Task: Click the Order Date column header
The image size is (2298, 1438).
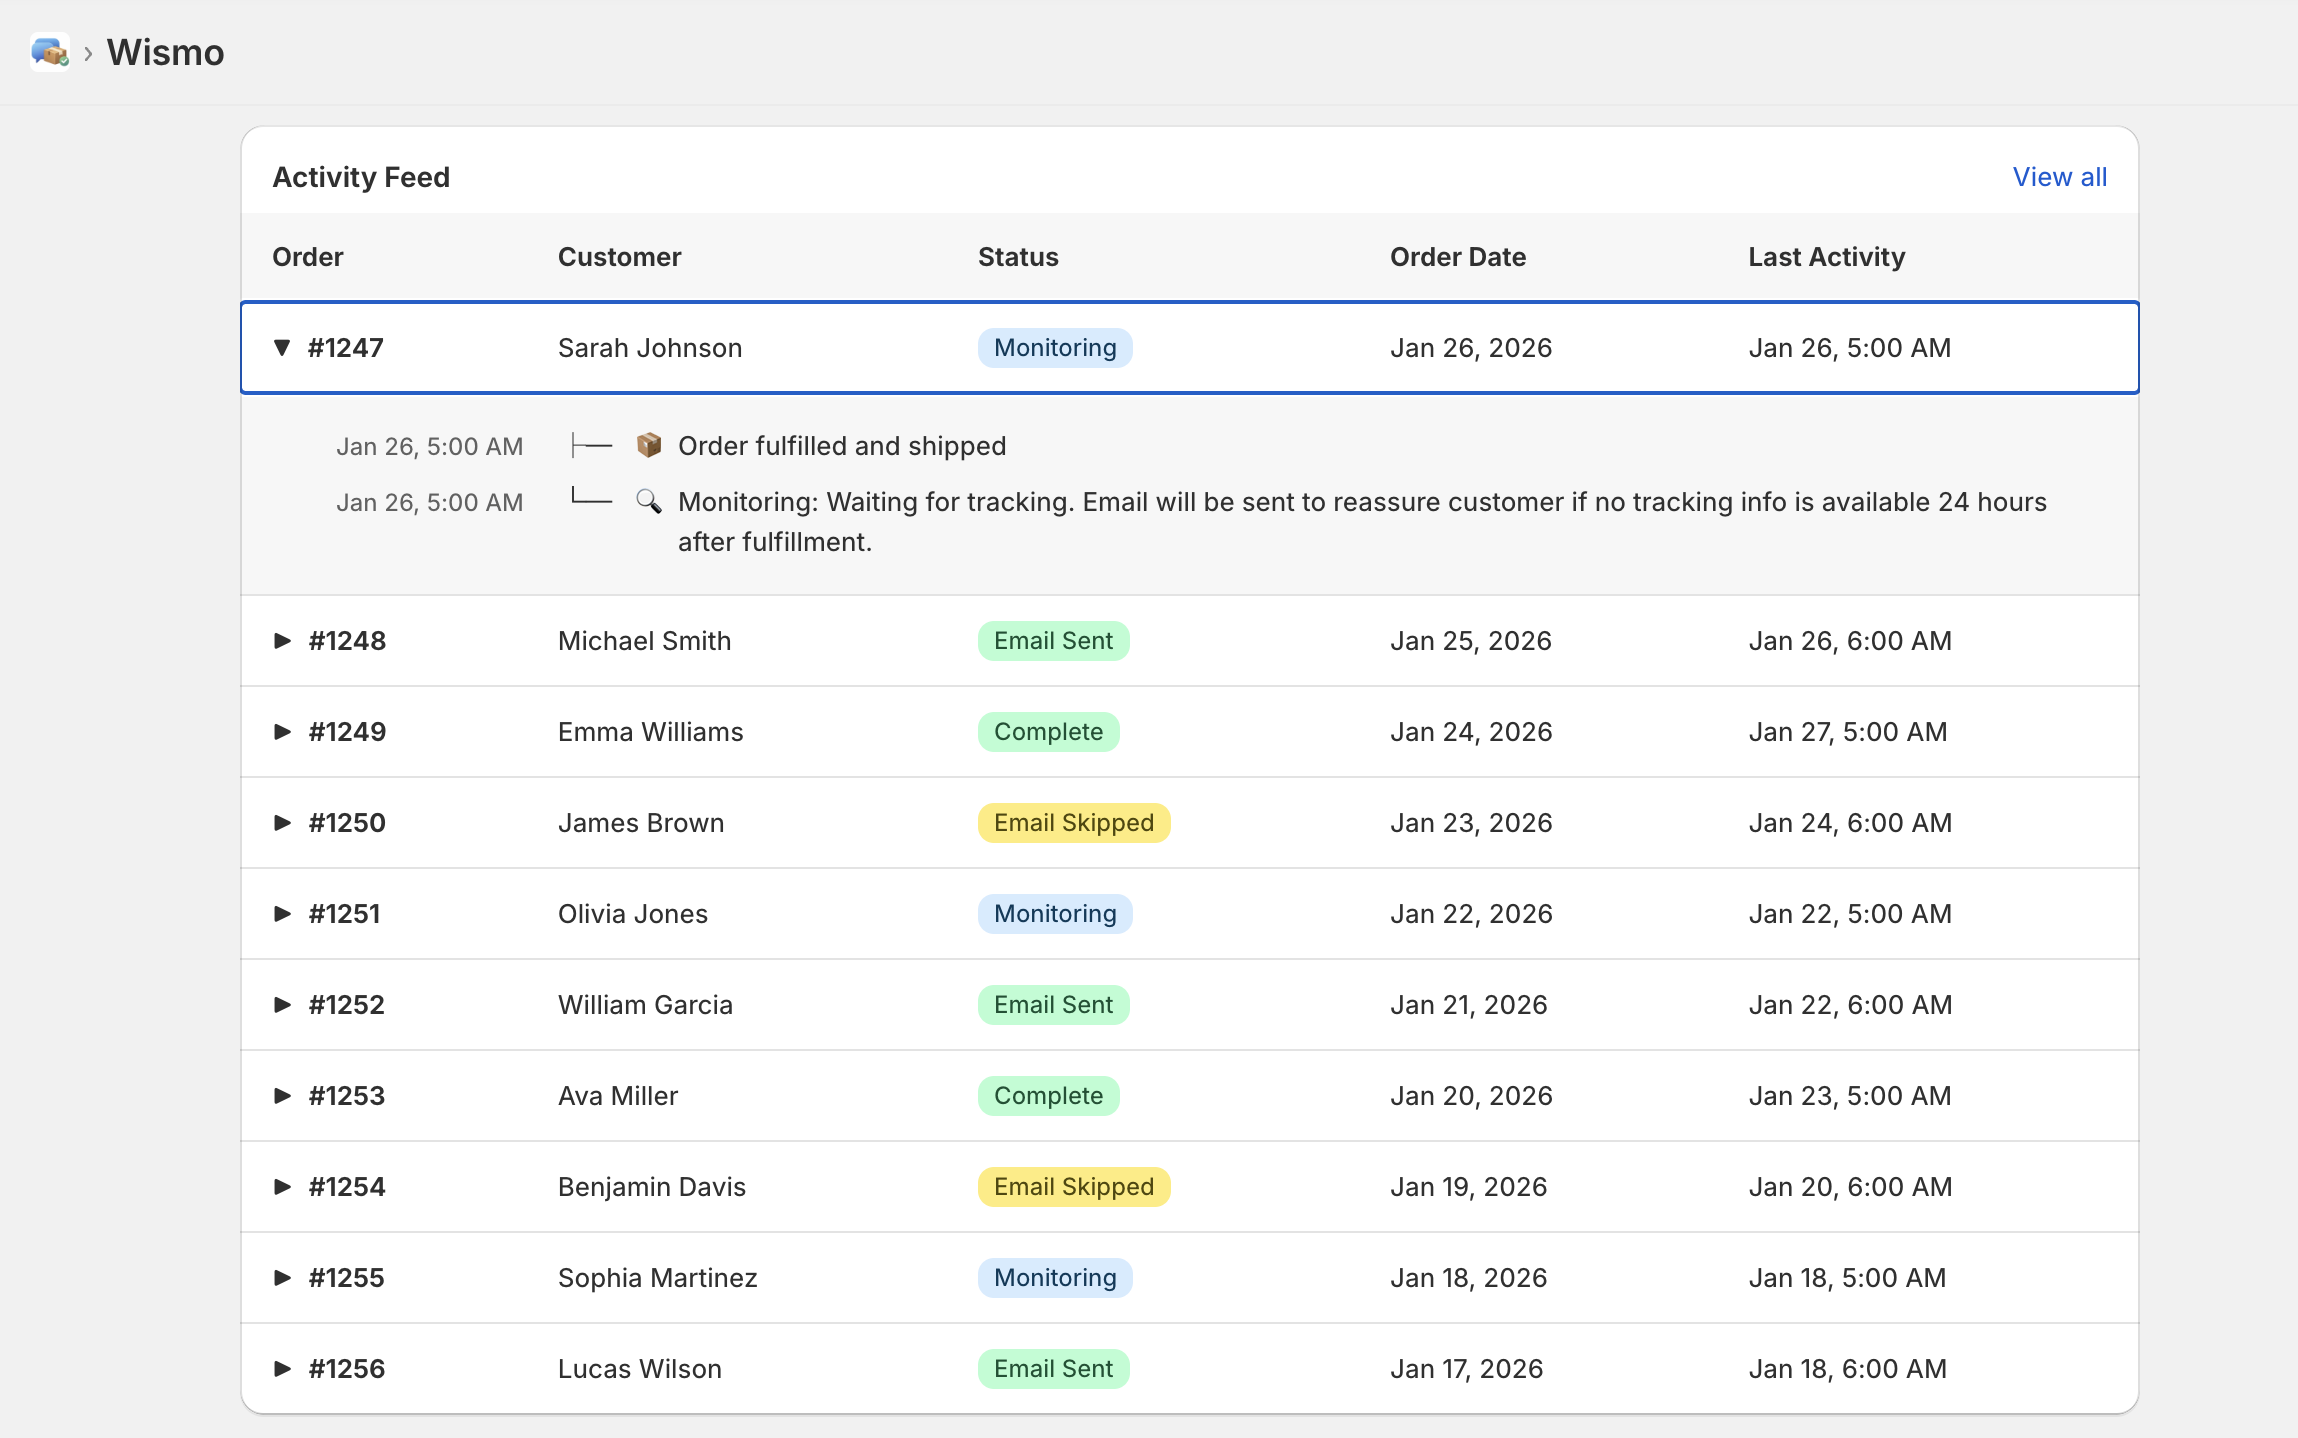Action: [1457, 257]
